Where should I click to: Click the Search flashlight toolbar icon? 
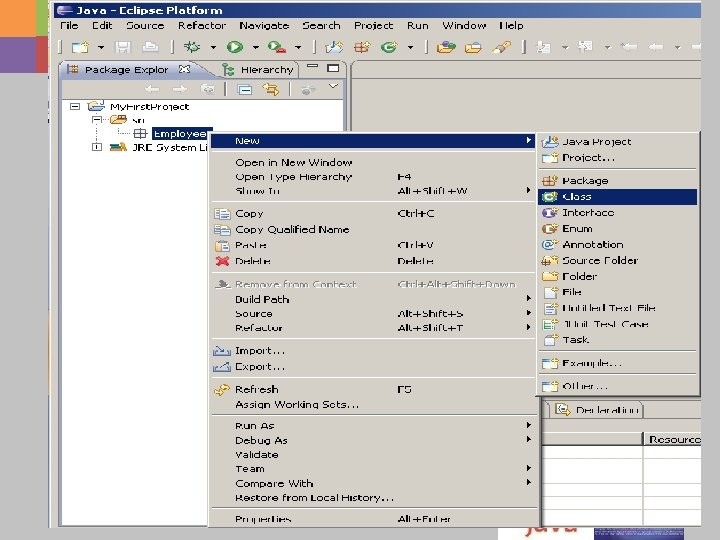tap(501, 47)
